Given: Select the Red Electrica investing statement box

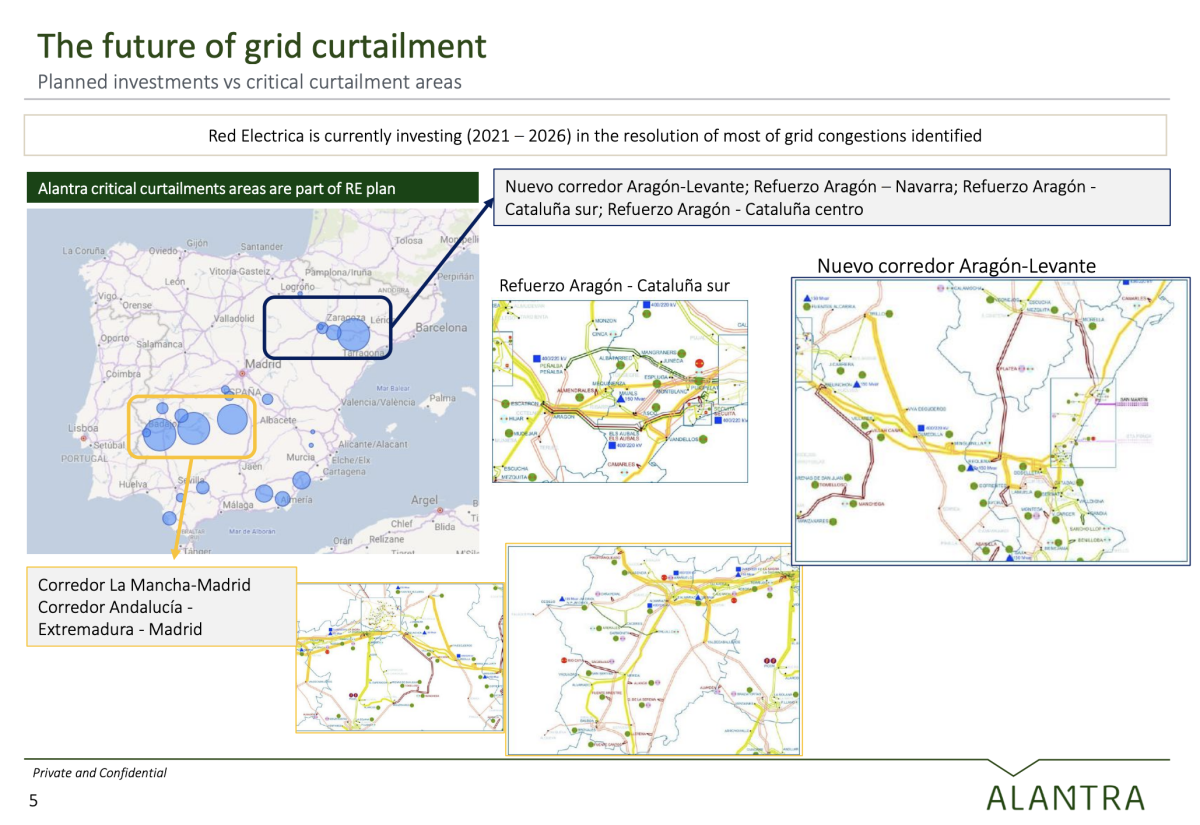Looking at the screenshot, I should point(595,135).
